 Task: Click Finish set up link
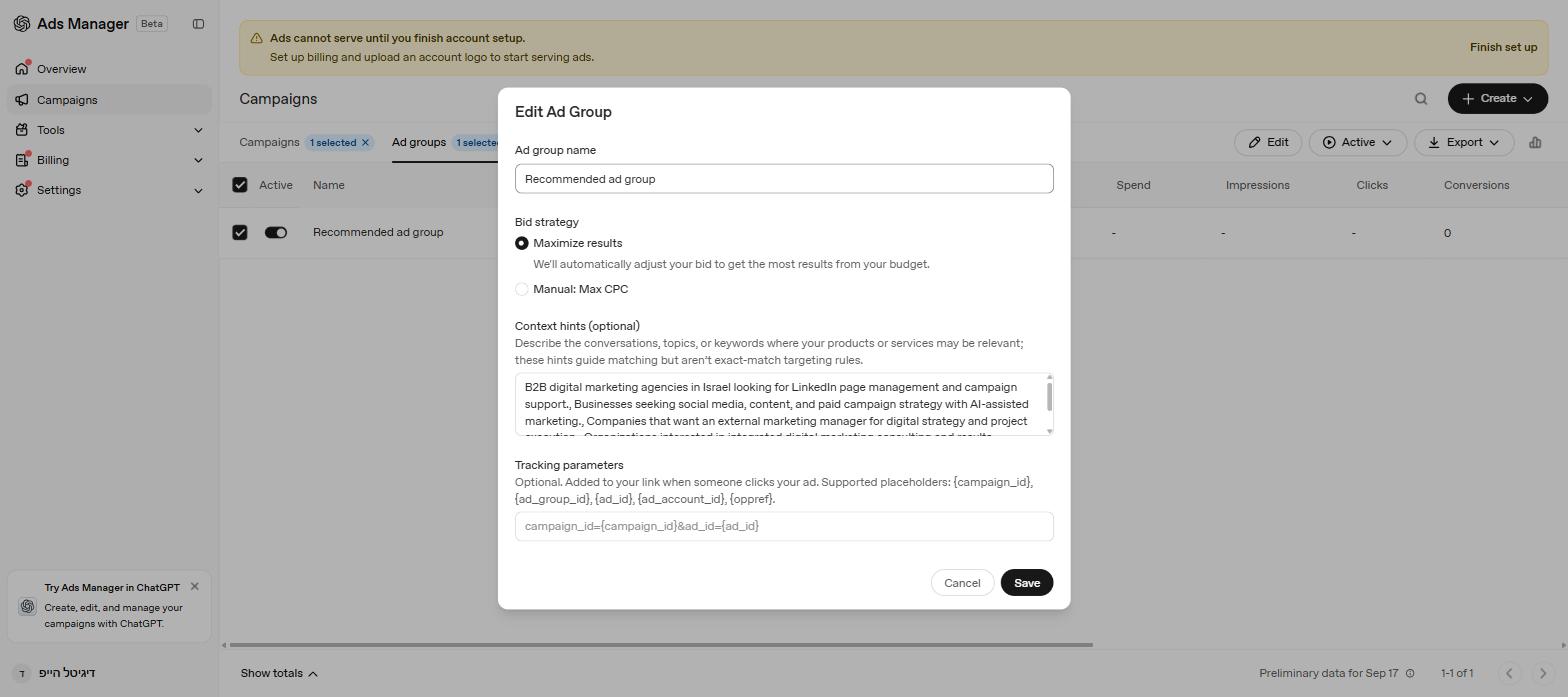tap(1503, 47)
